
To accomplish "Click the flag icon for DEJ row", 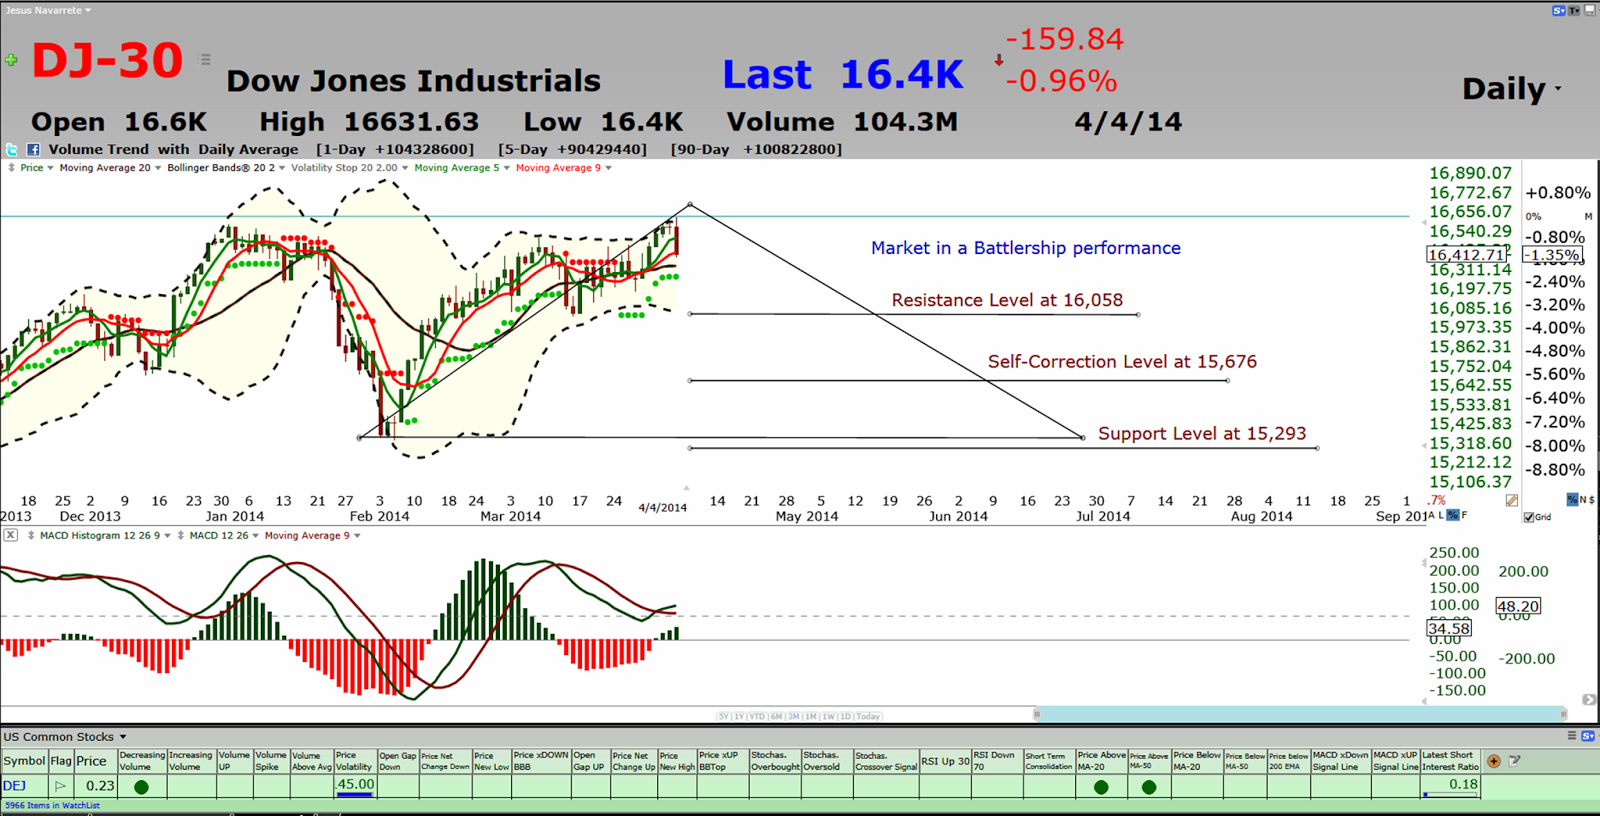I will tap(60, 786).
